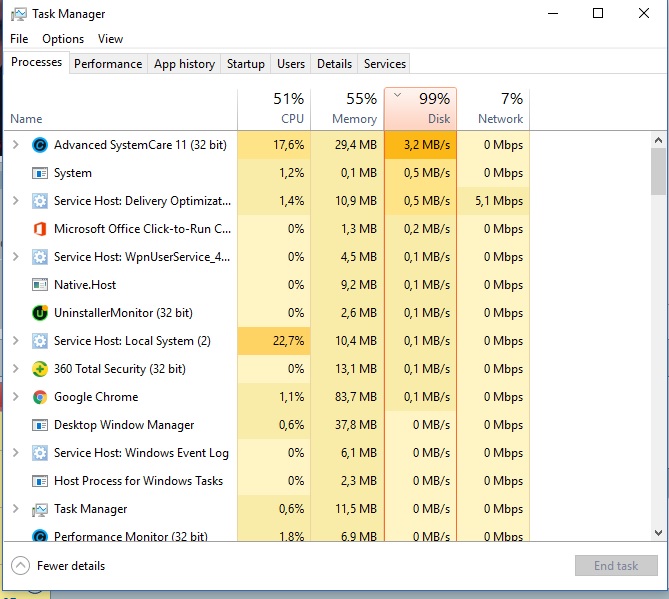
Task: Open the View menu
Action: 110,39
